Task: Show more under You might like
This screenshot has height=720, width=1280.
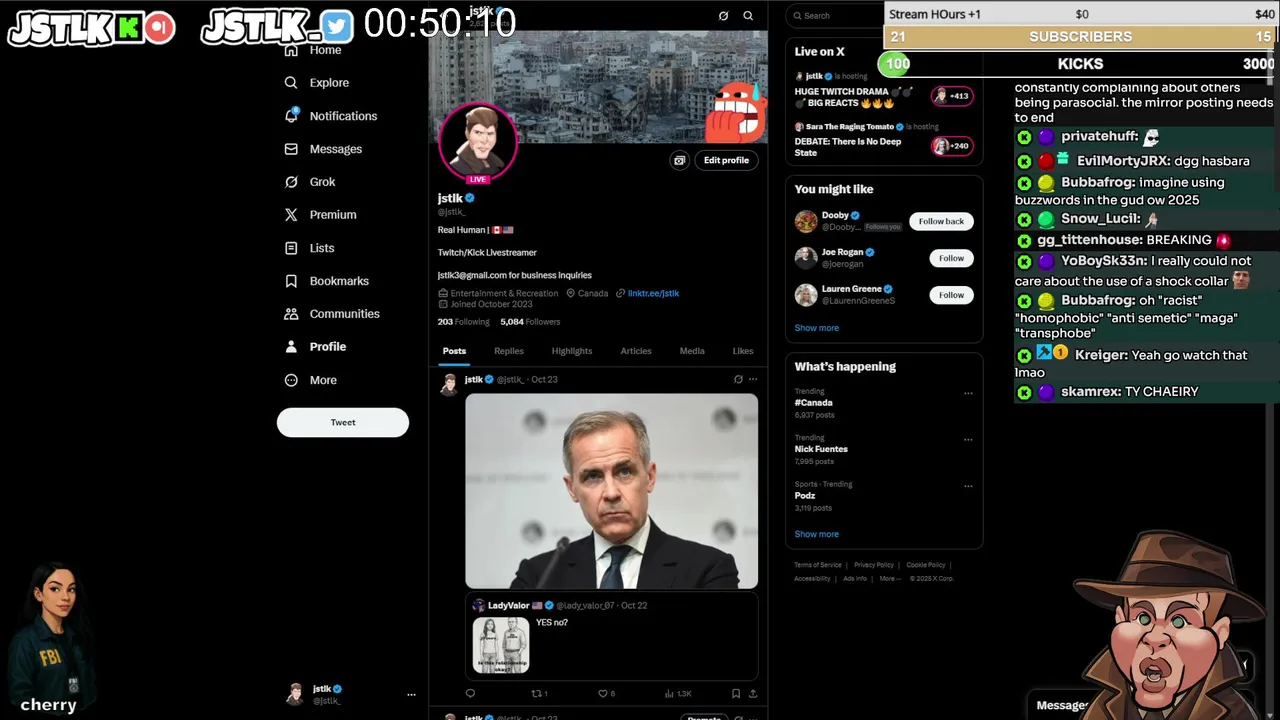Action: tap(817, 328)
